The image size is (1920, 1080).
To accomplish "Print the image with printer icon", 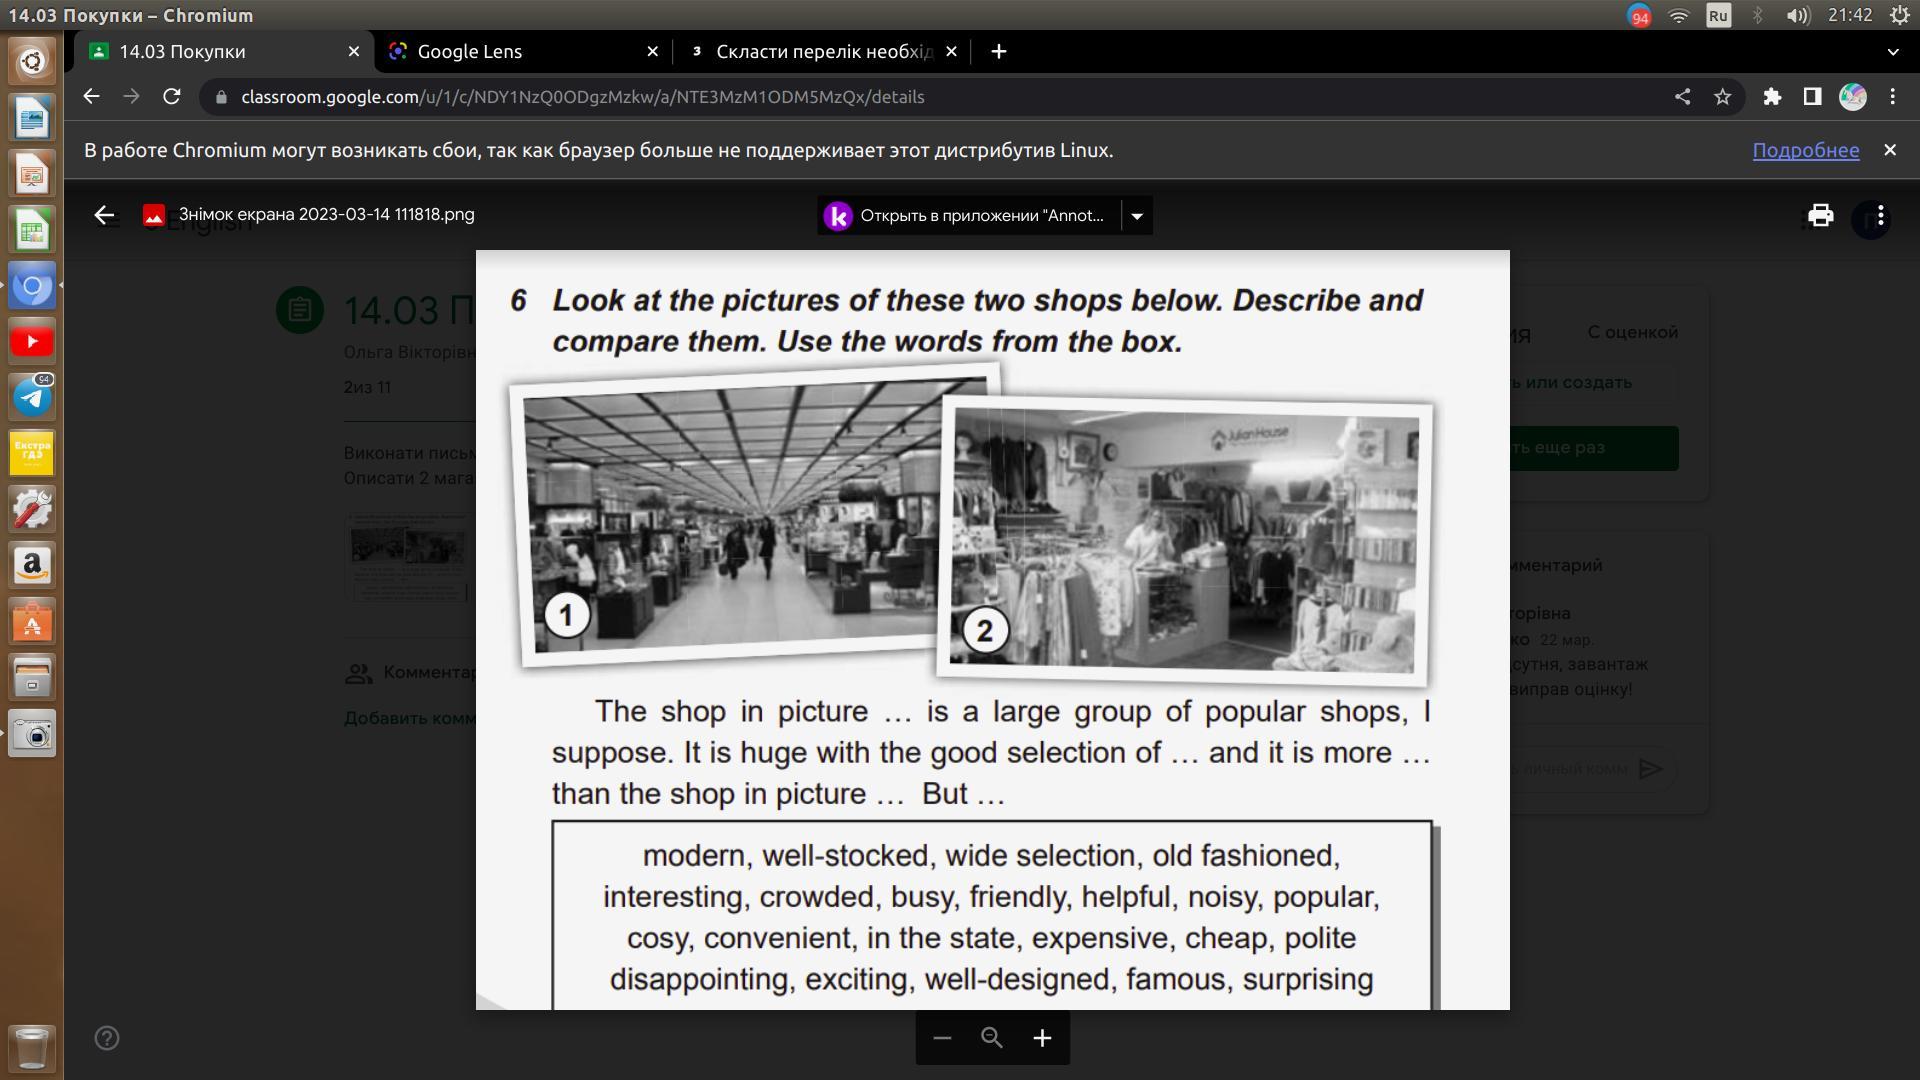I will pyautogui.click(x=1820, y=216).
